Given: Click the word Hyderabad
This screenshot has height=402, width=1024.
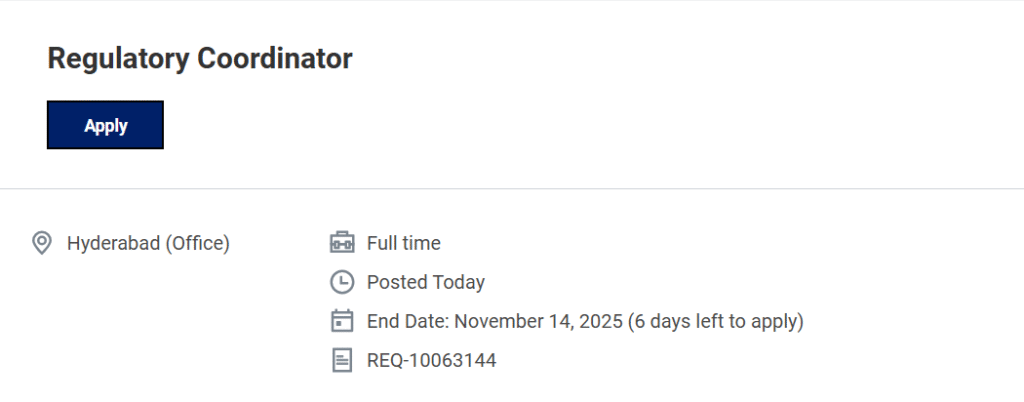Looking at the screenshot, I should point(112,243).
